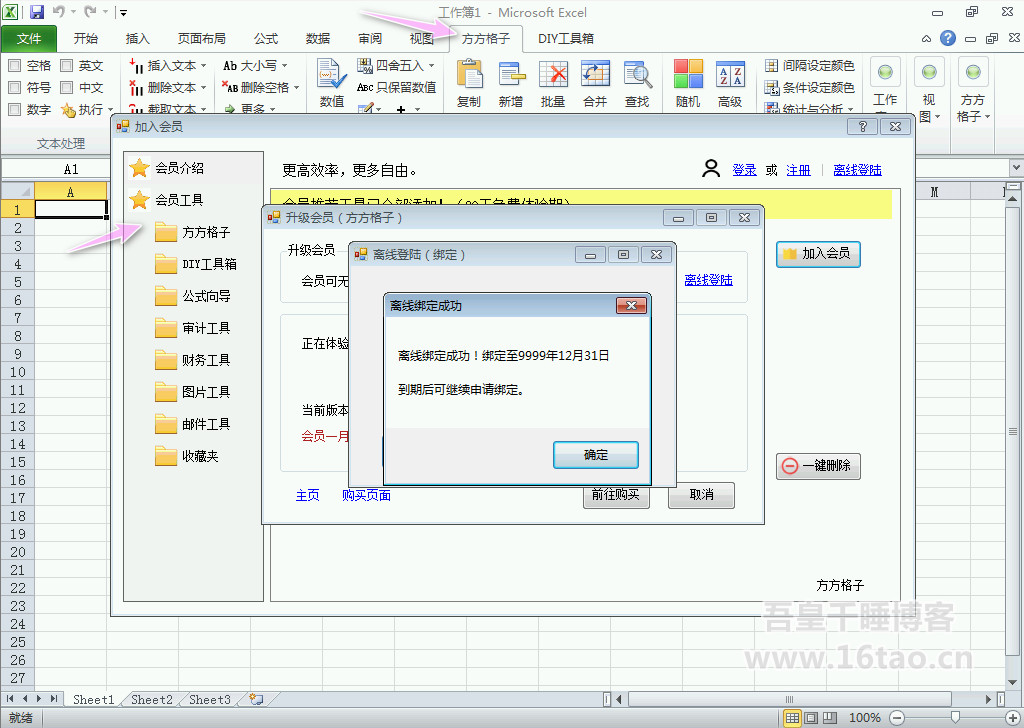The image size is (1024, 728).
Task: Click the 注册 link
Action: (x=798, y=170)
